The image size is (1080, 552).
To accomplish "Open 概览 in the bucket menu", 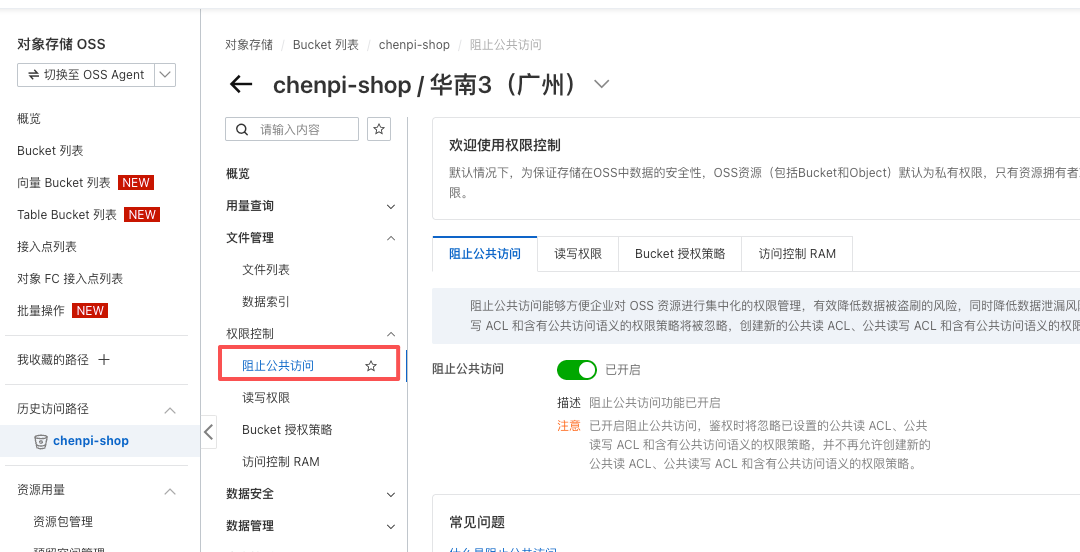I will 238,174.
